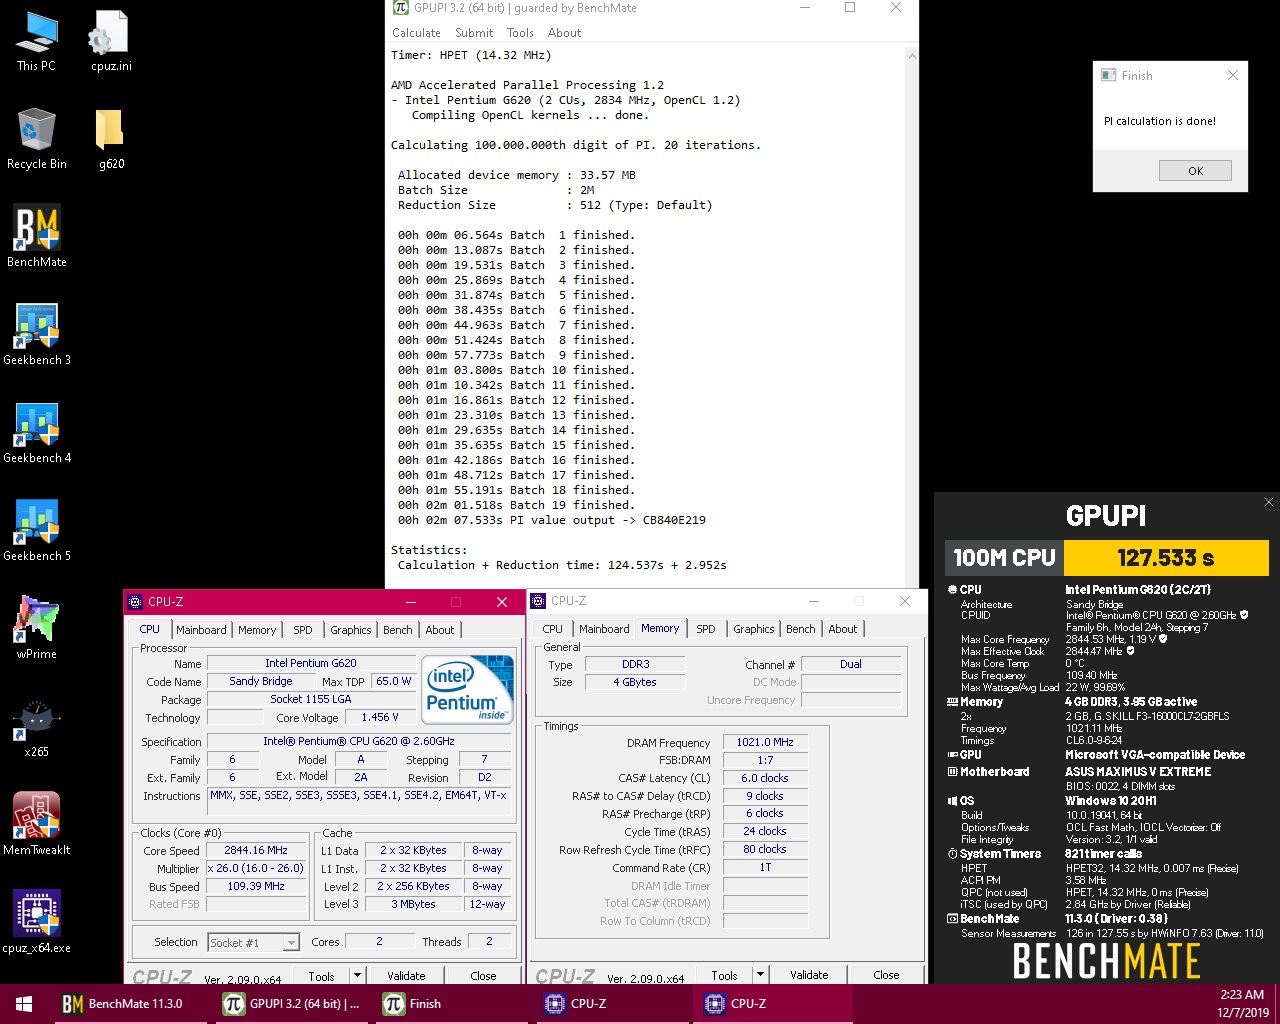Switch to SPD tab in right CPU-Z

pyautogui.click(x=706, y=629)
